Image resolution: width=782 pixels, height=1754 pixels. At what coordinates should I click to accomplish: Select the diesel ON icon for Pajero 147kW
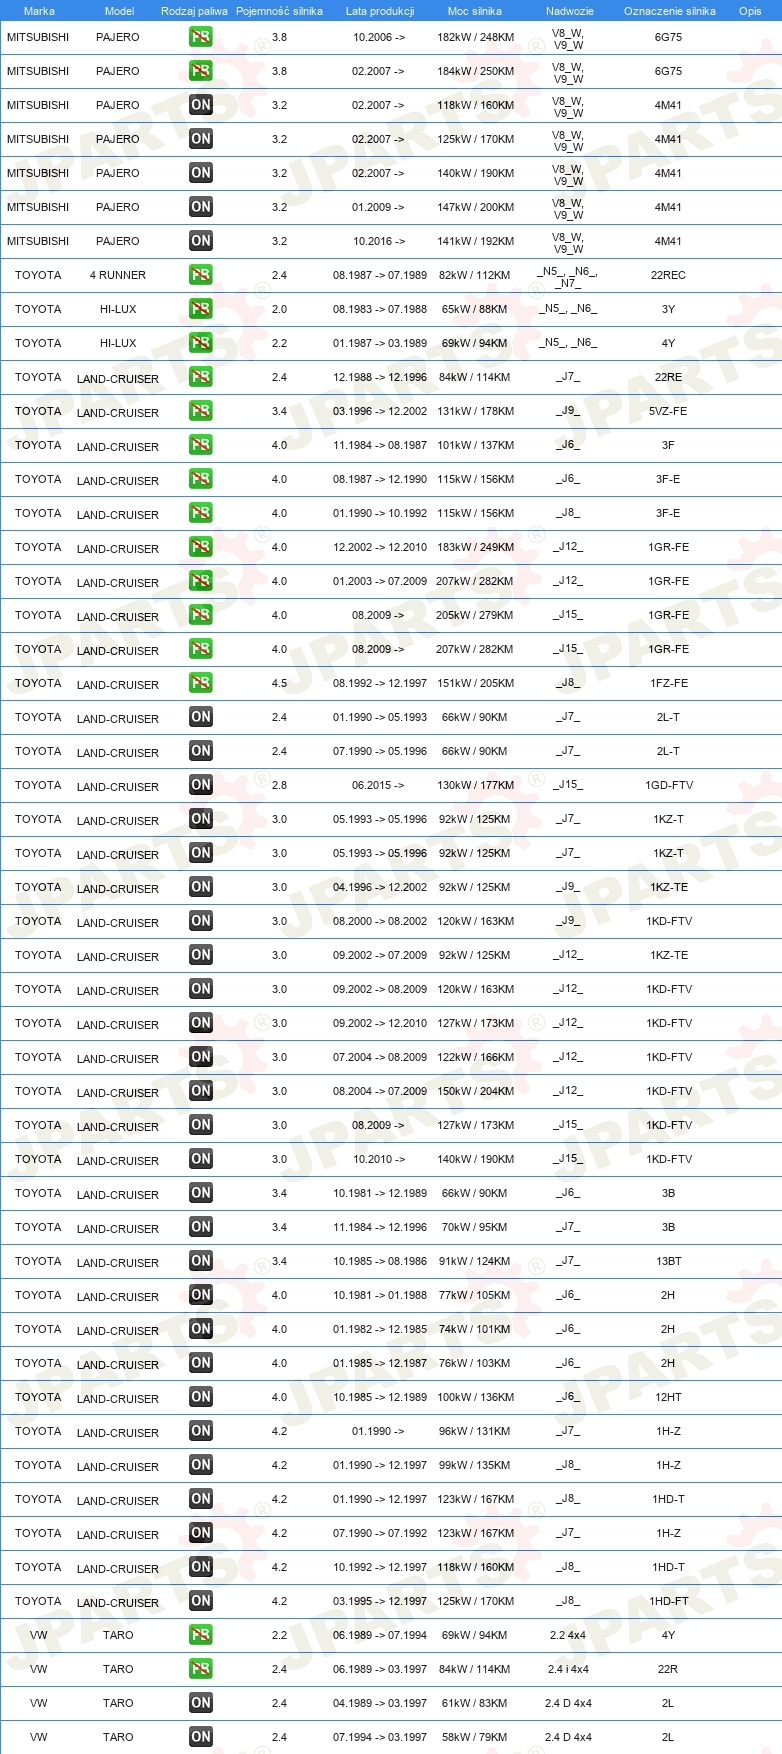[x=201, y=207]
